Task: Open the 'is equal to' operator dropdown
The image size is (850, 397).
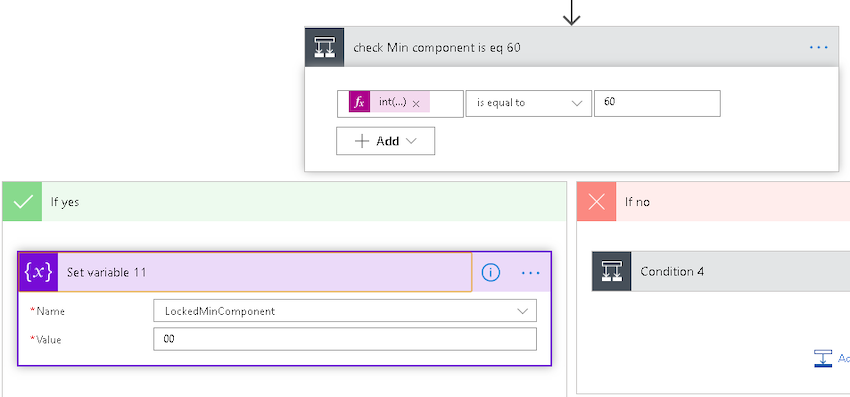Action: [529, 103]
